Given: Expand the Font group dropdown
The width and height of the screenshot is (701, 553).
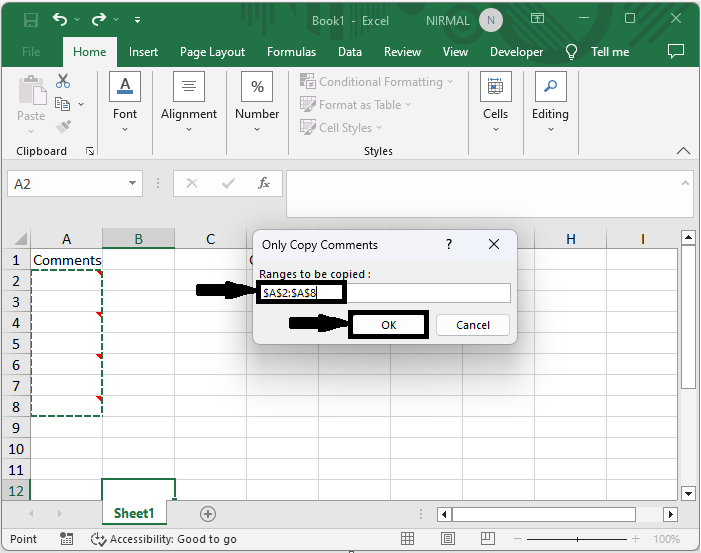Looking at the screenshot, I should click(x=125, y=130).
